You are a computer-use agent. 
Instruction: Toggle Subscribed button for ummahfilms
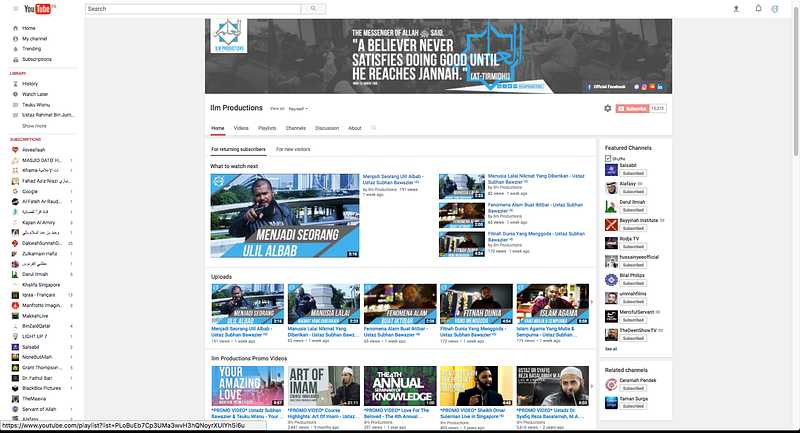tap(633, 301)
